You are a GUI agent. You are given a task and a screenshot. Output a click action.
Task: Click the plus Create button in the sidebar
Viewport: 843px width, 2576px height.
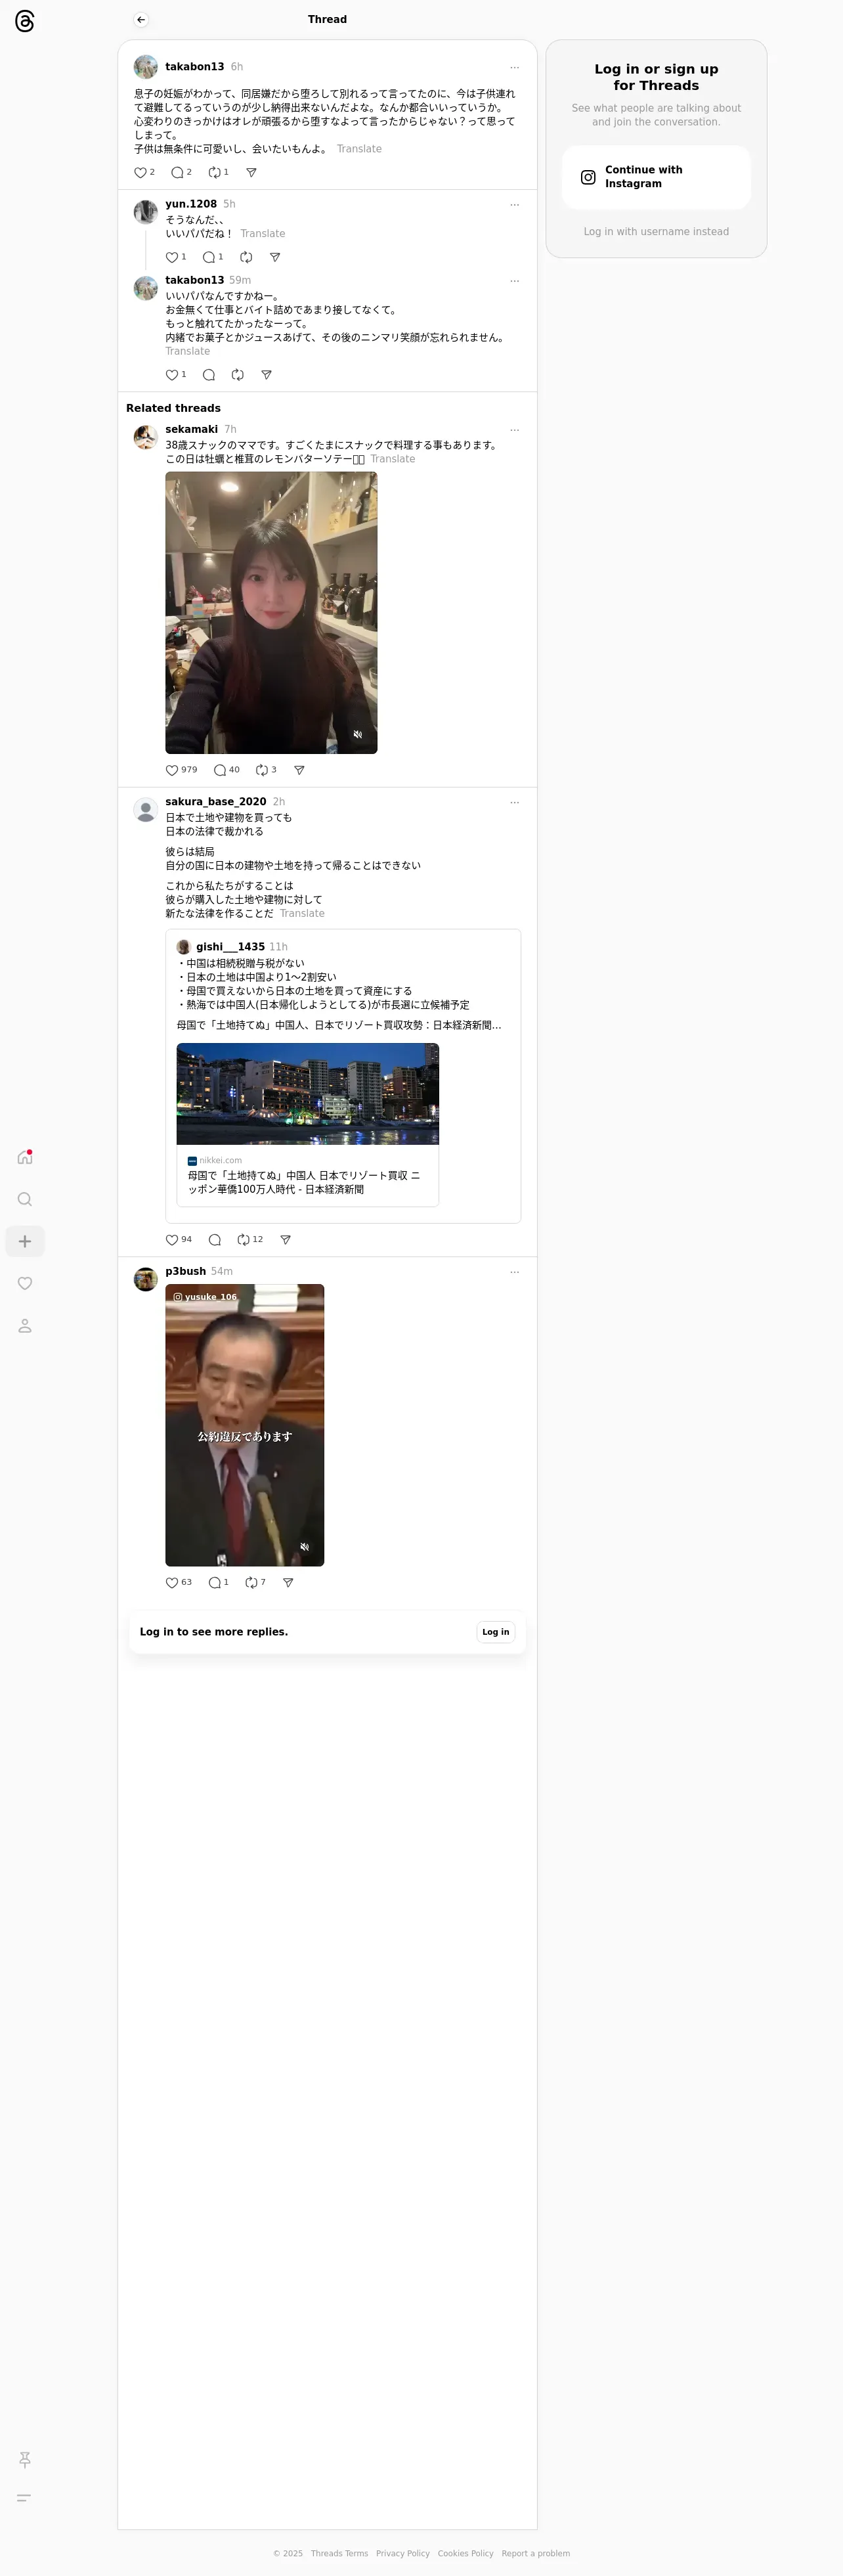25,1241
